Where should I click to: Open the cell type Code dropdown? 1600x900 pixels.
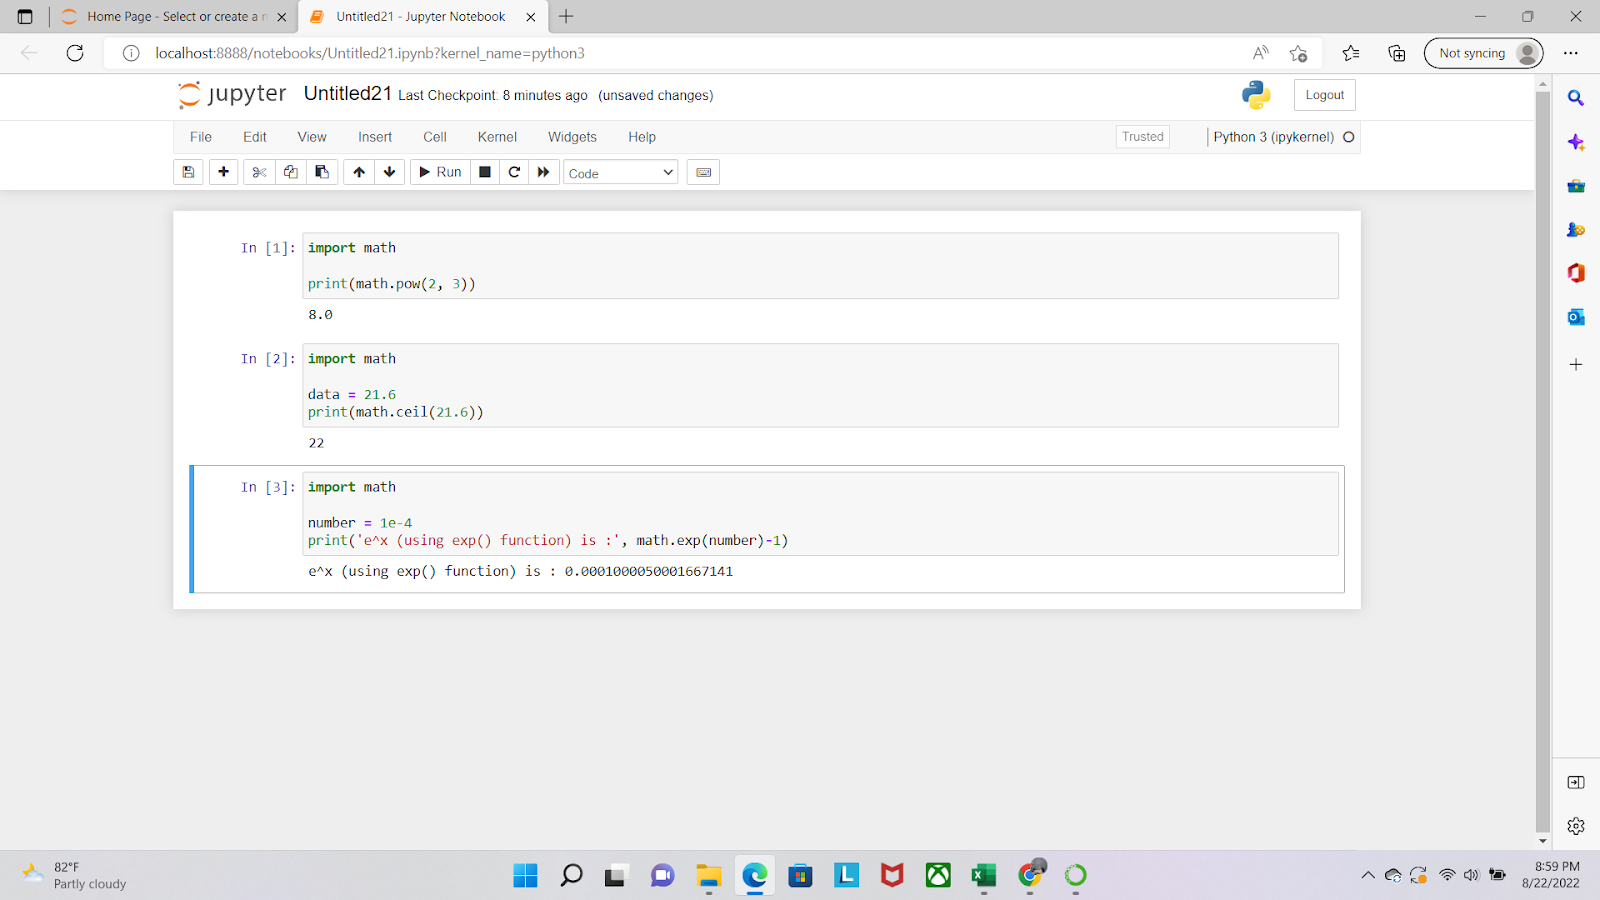620,173
